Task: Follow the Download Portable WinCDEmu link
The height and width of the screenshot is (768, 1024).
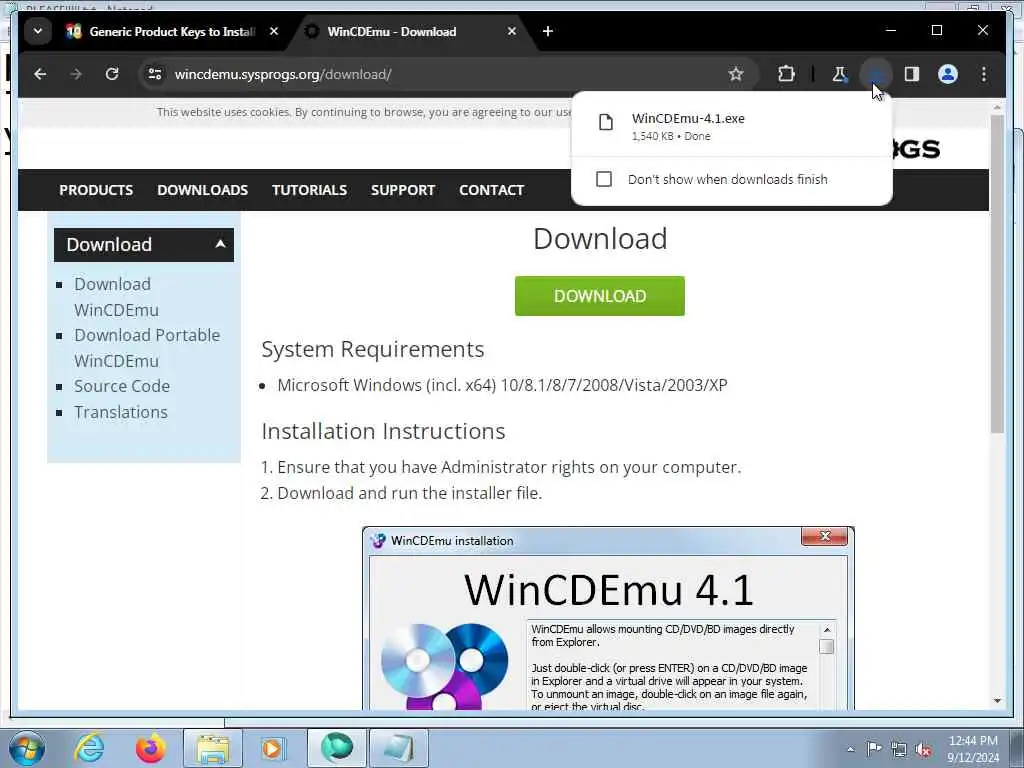Action: 147,348
